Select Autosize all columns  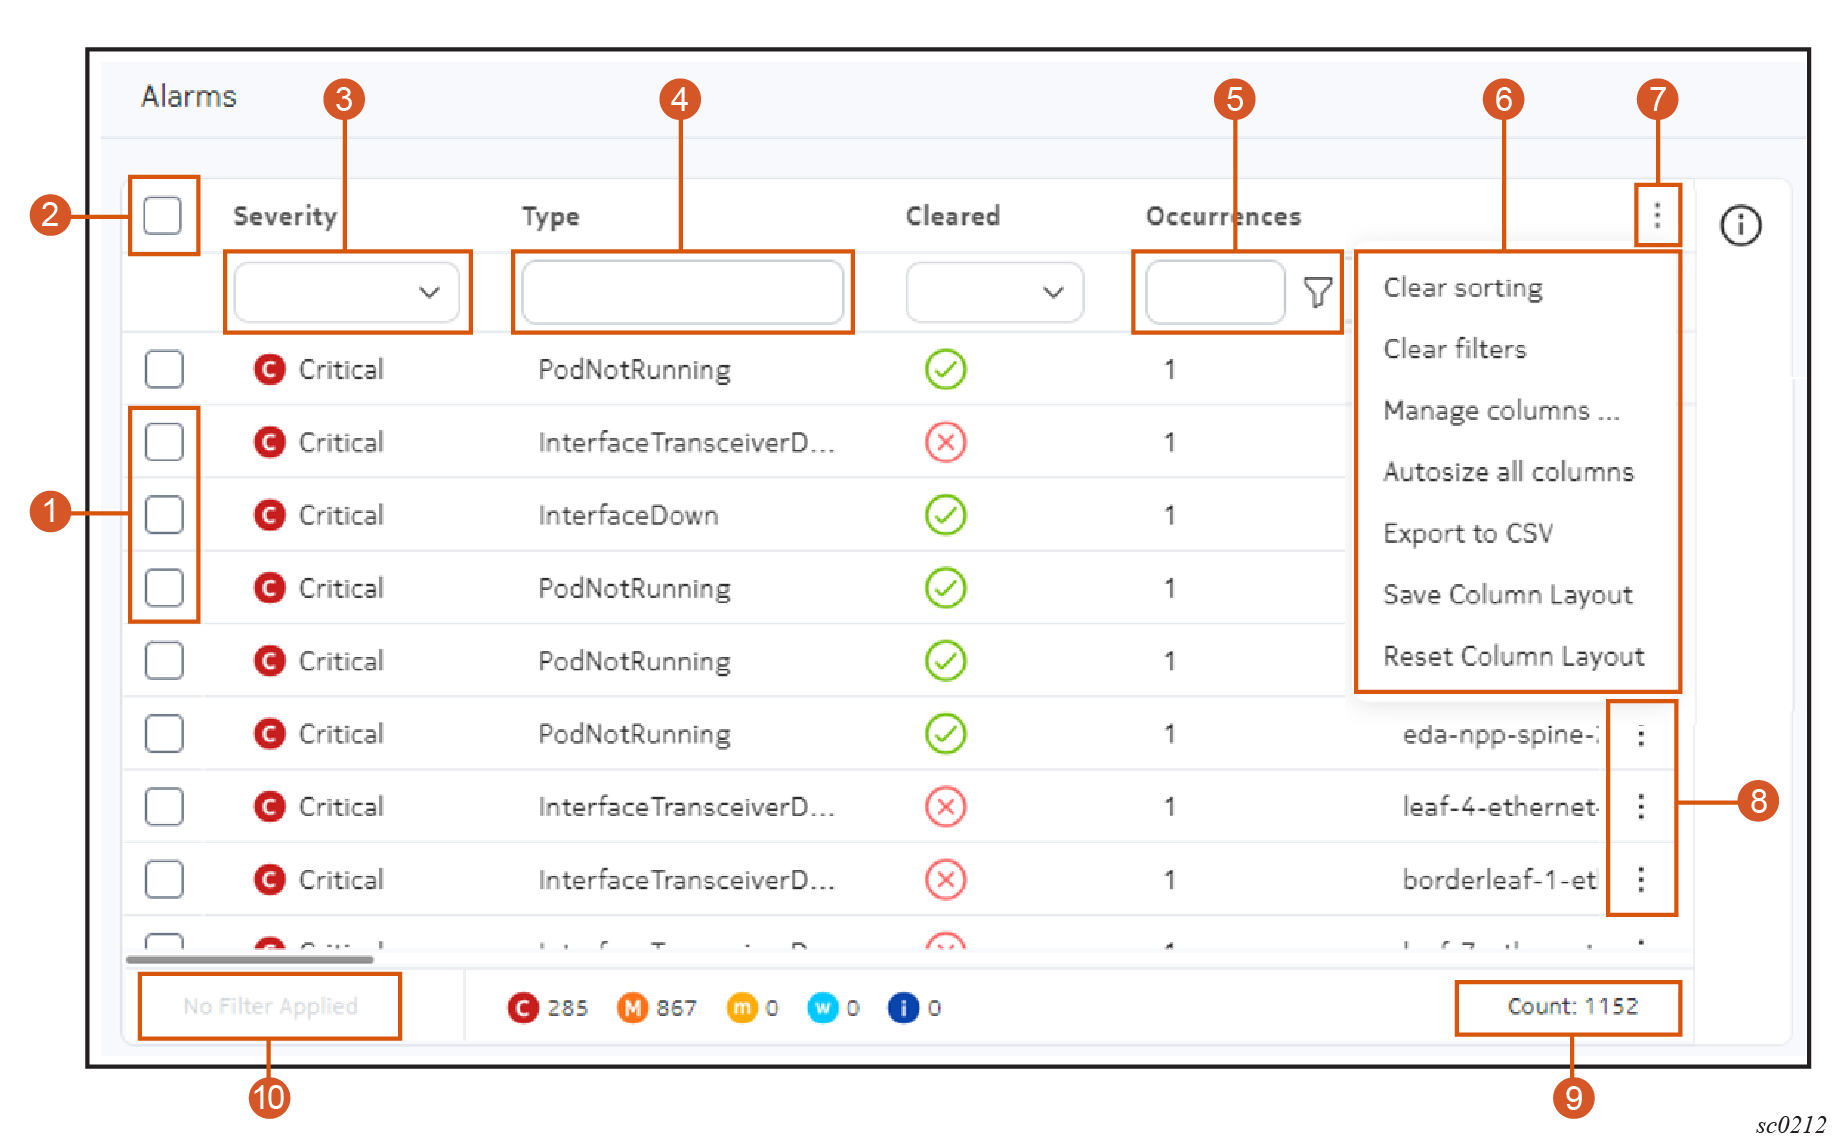(x=1508, y=472)
